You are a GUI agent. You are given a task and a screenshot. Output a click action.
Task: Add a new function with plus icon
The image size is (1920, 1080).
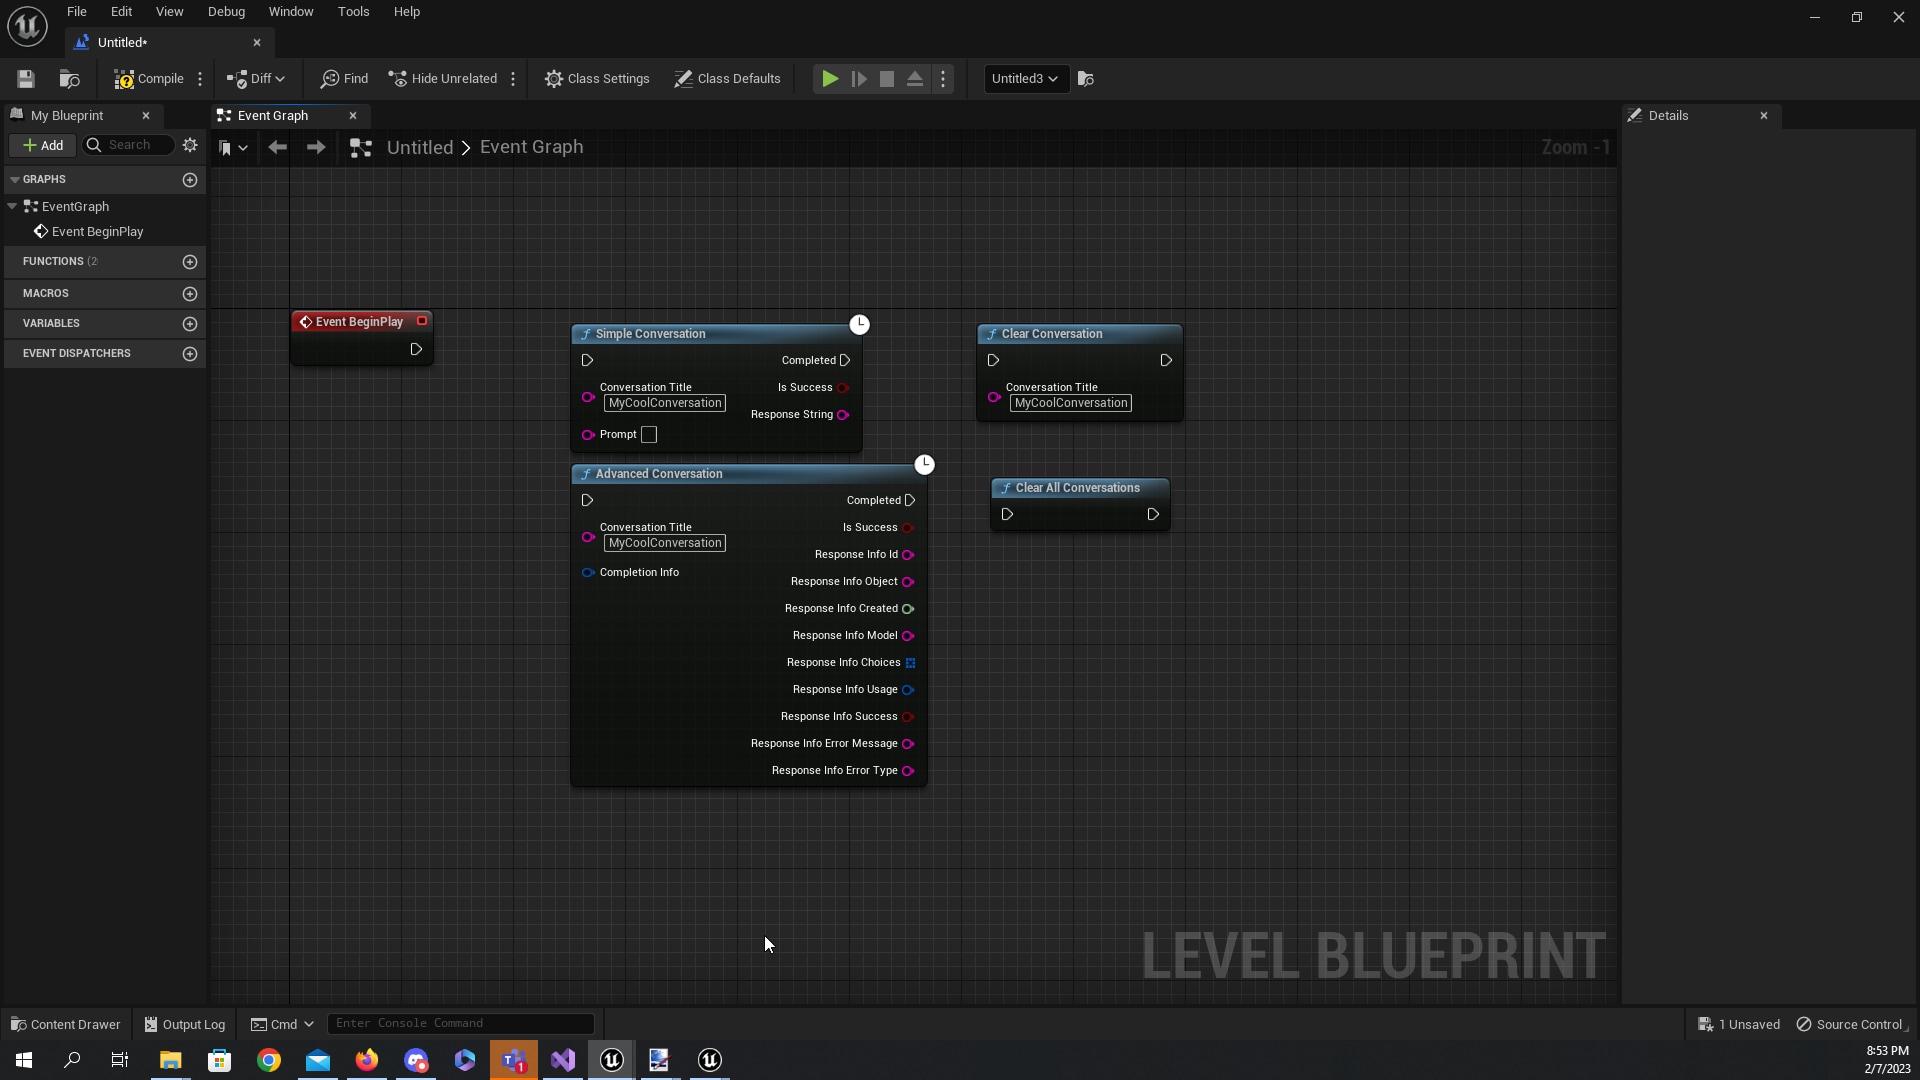[190, 262]
